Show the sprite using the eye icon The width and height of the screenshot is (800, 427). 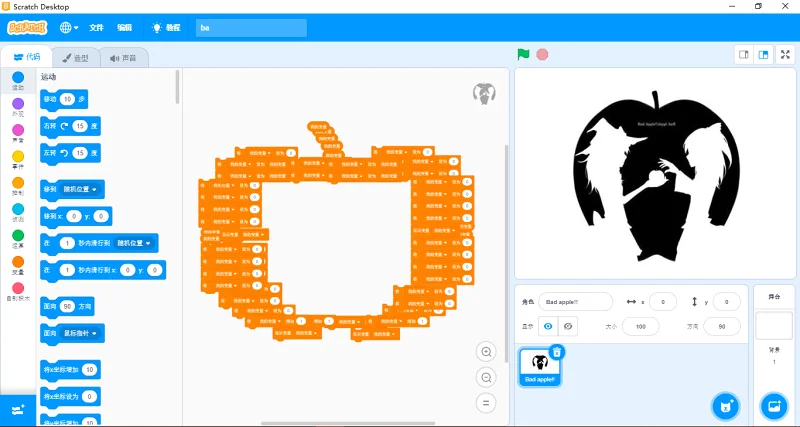[547, 326]
